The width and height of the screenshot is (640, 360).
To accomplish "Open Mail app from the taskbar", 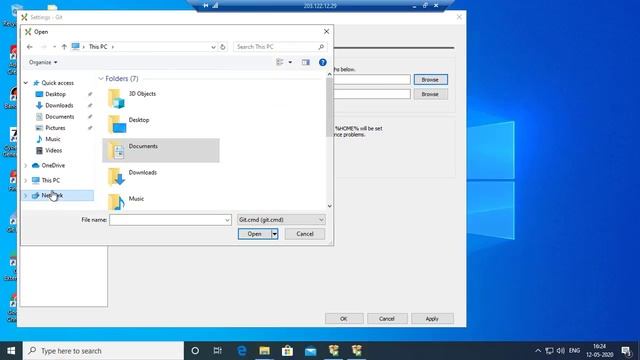I will pos(311,351).
